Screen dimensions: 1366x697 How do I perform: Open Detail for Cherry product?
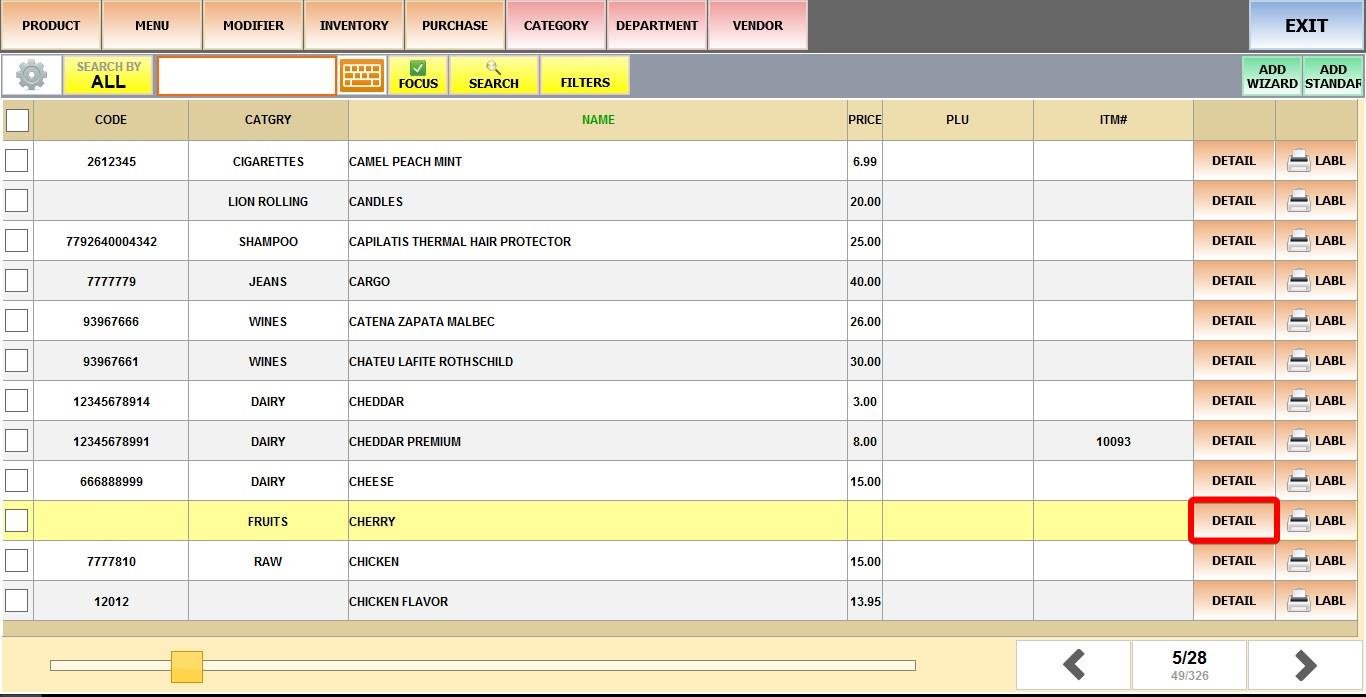coord(1233,521)
